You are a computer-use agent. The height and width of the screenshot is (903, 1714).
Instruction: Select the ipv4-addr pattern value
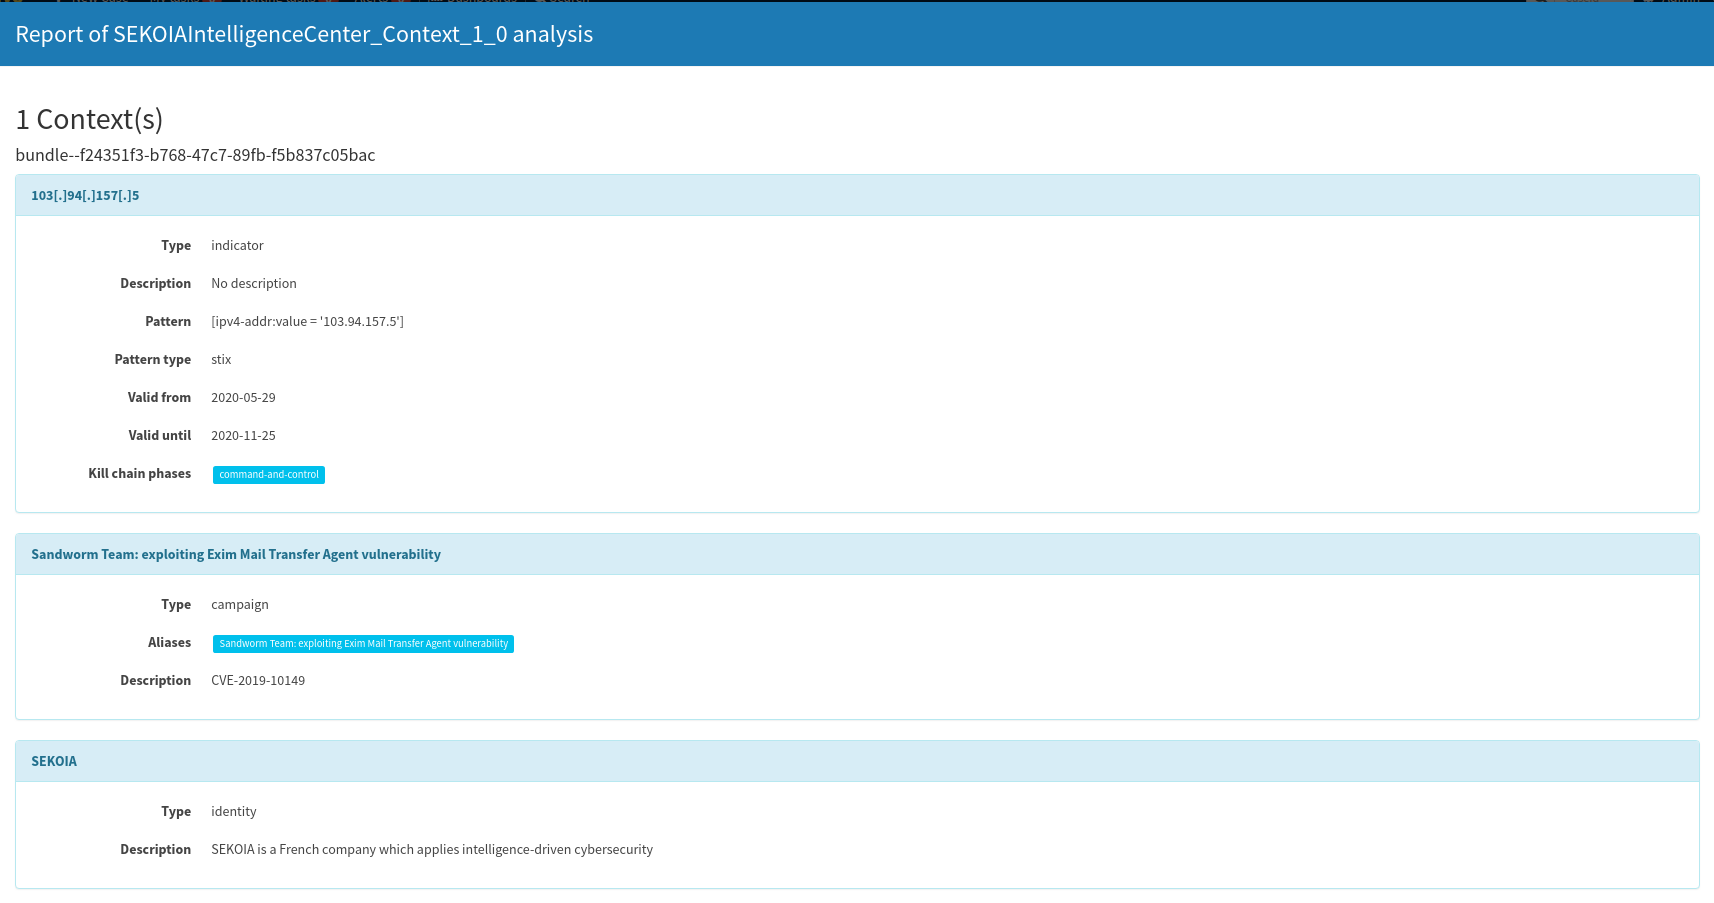307,321
